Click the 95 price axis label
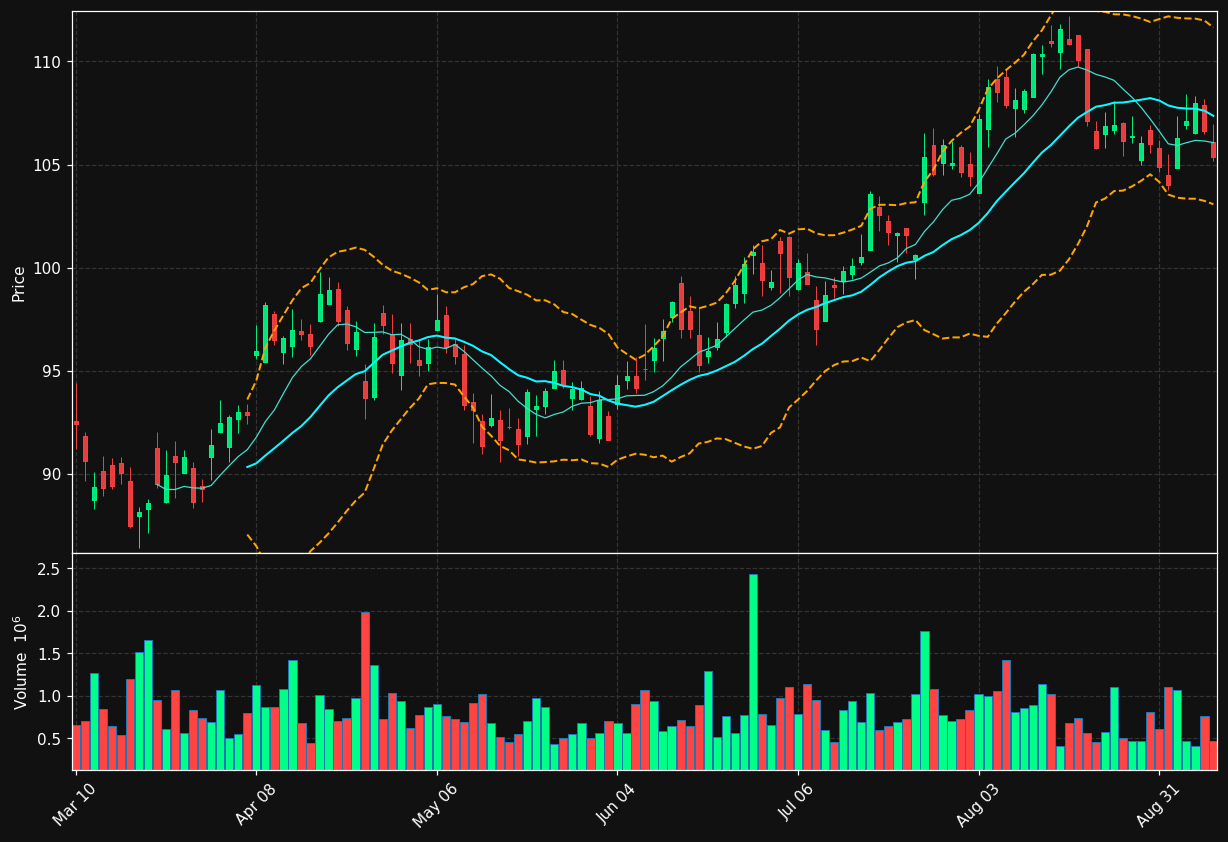The height and width of the screenshot is (842, 1228). [x=51, y=371]
